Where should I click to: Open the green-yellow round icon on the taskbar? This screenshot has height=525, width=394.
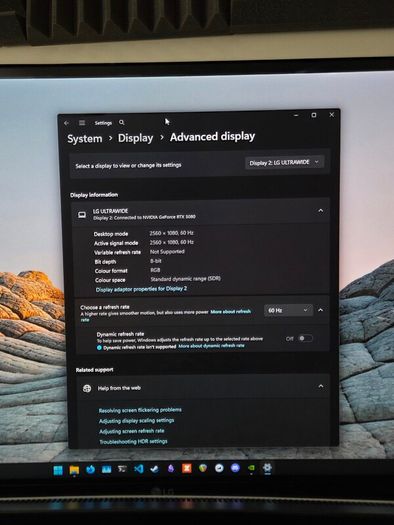coord(203,468)
